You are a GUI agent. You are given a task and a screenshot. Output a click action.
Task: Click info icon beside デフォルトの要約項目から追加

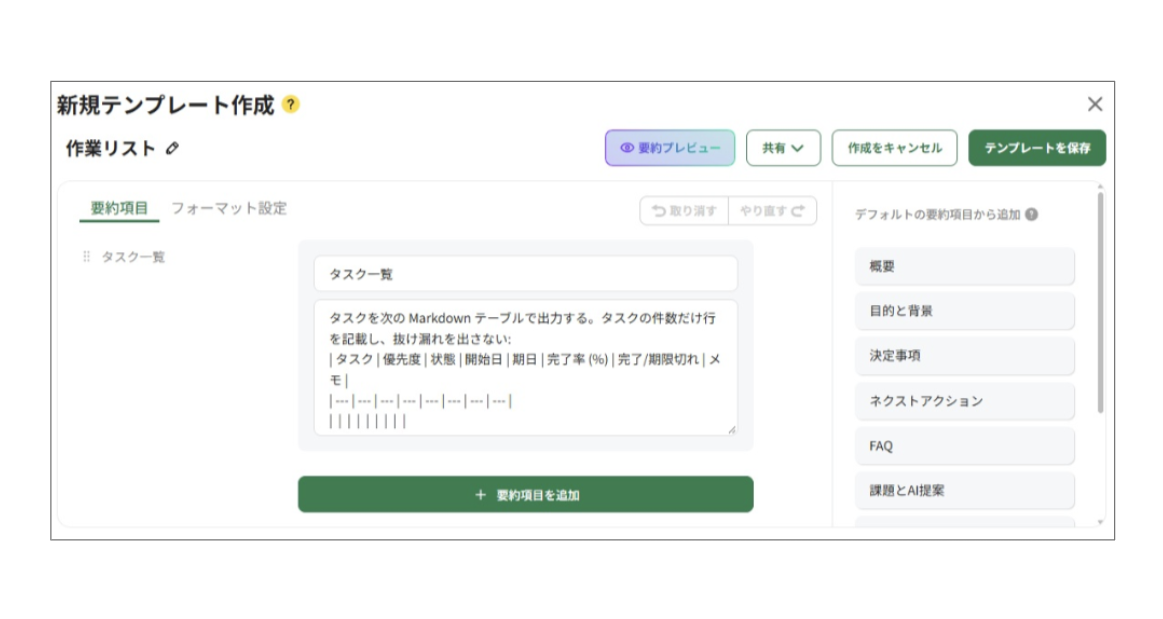1031,214
